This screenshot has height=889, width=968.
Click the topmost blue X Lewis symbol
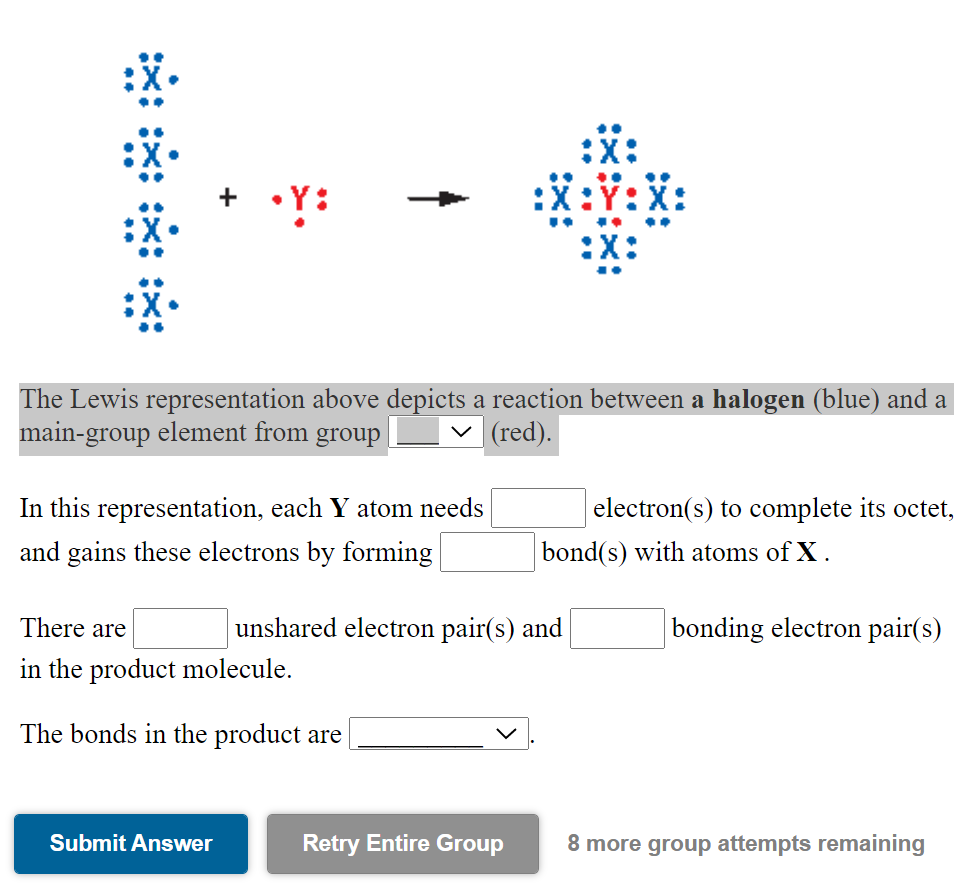[150, 80]
